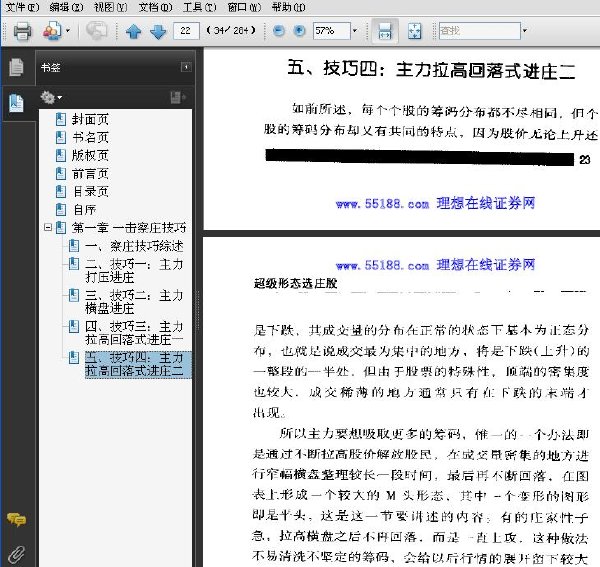
Task: Open the 文件 menu
Action: 23,7
